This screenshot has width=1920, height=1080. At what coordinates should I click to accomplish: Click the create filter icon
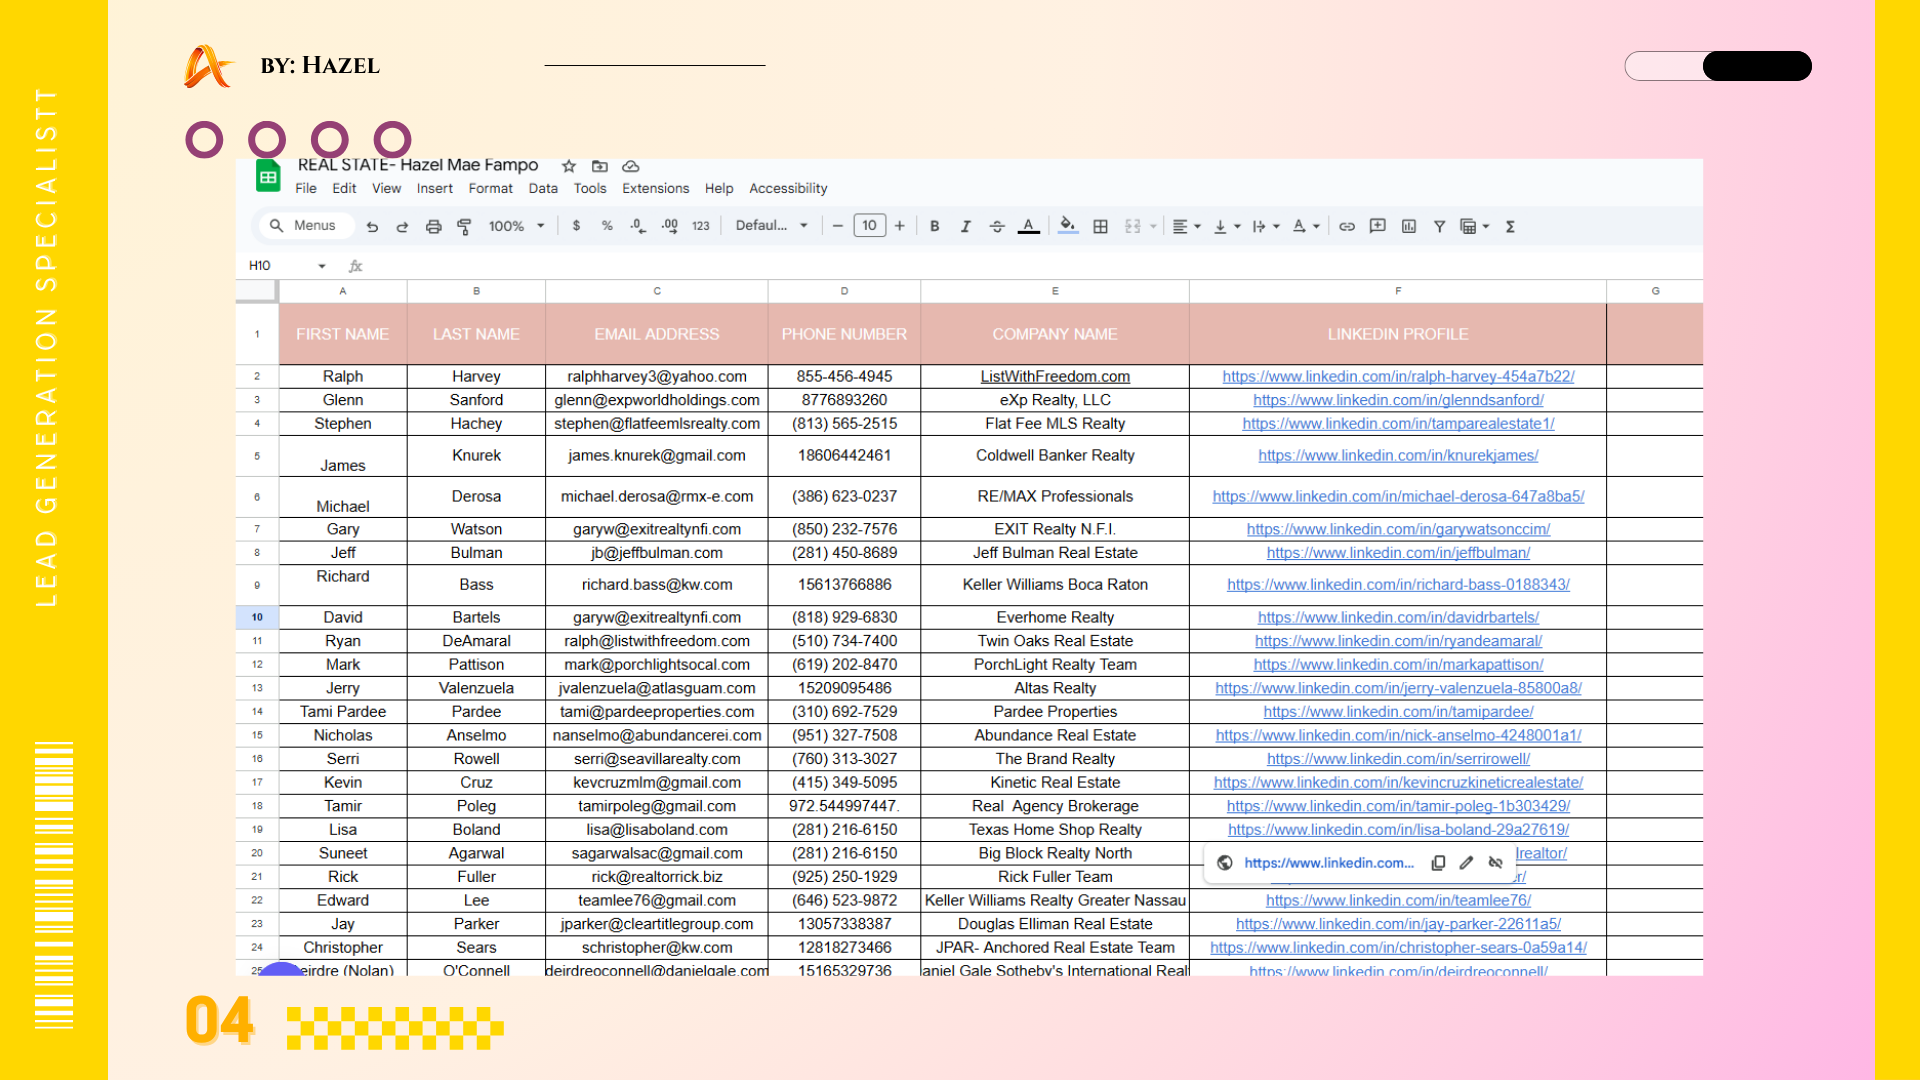point(1439,227)
